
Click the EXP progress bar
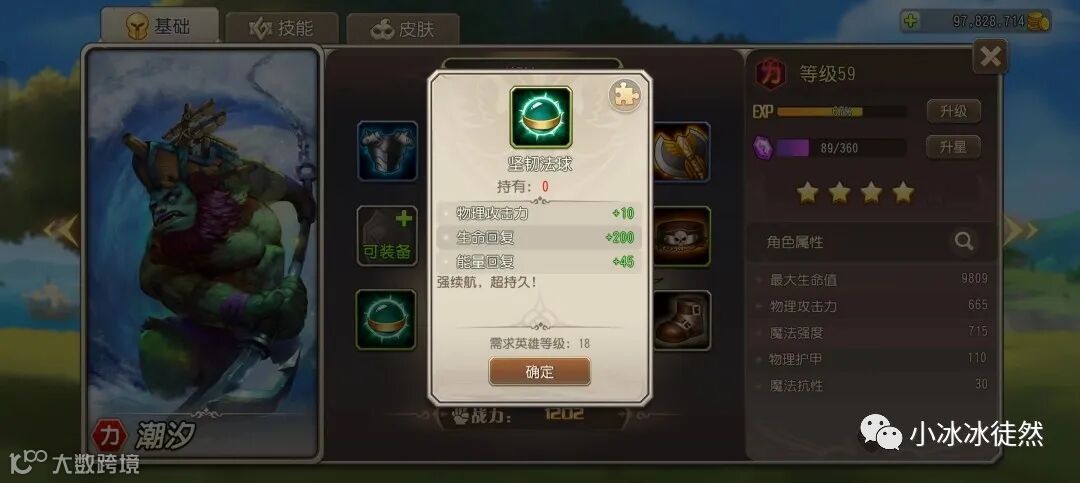pyautogui.click(x=840, y=112)
